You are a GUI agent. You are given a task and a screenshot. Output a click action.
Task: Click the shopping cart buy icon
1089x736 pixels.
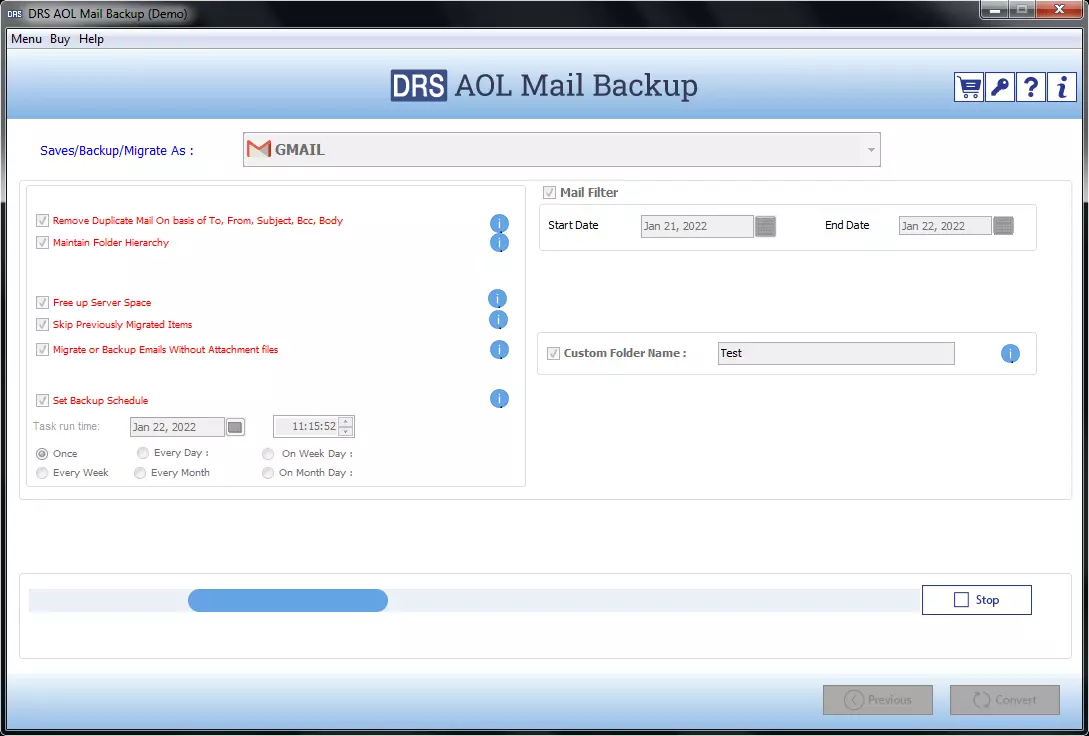click(968, 87)
